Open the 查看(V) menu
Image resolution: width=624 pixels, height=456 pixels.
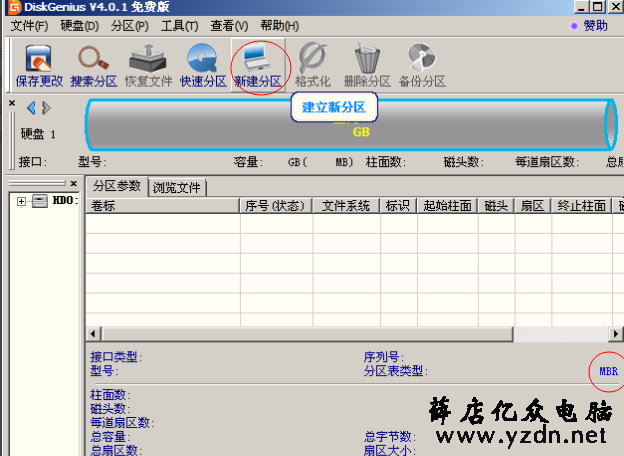(229, 26)
